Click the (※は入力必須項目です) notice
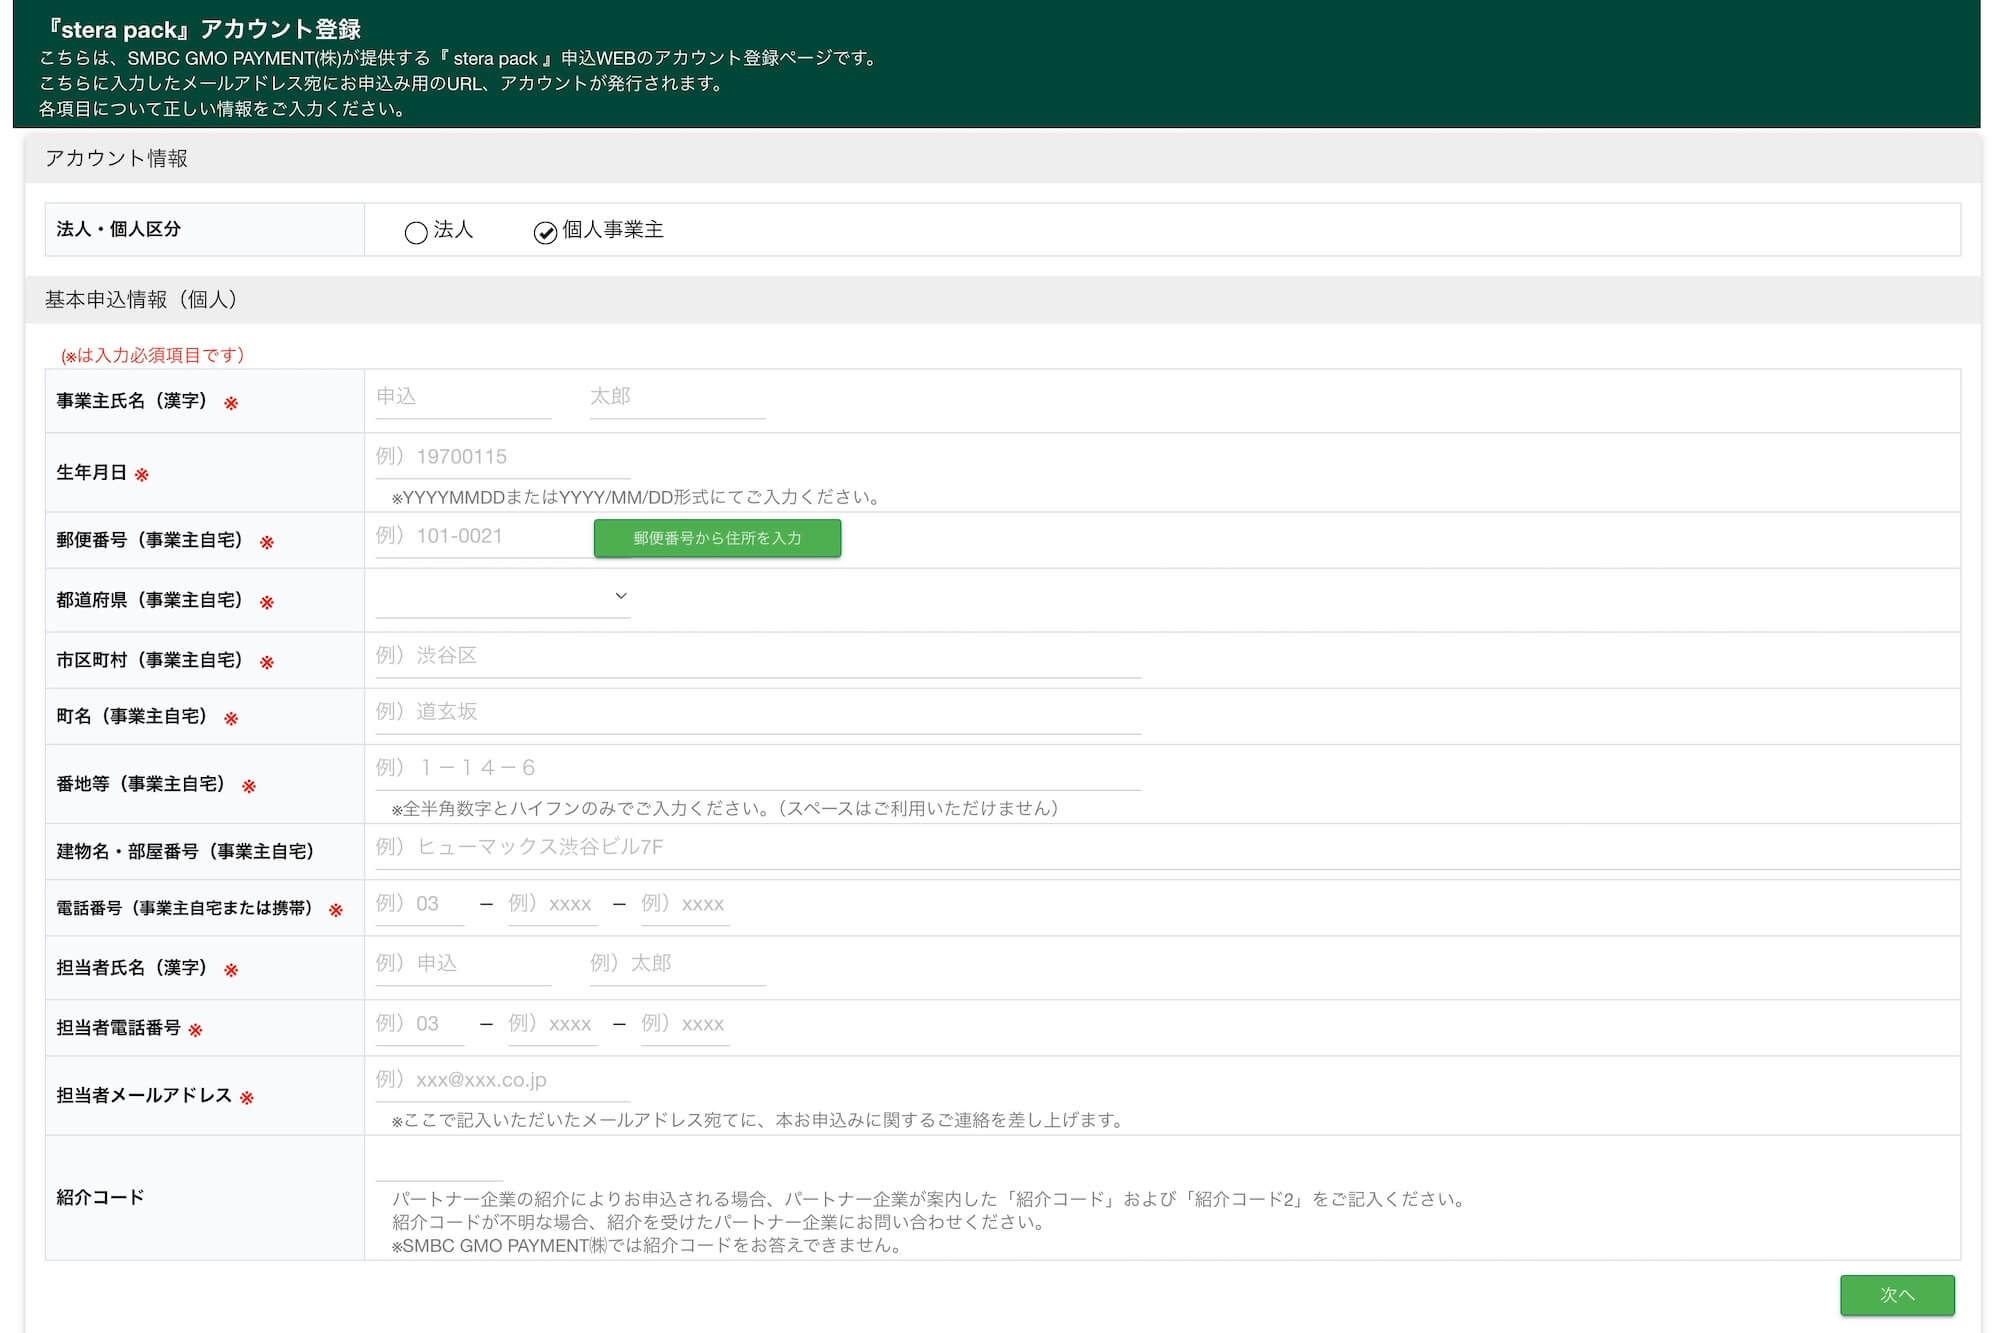The height and width of the screenshot is (1333, 2000). click(153, 355)
